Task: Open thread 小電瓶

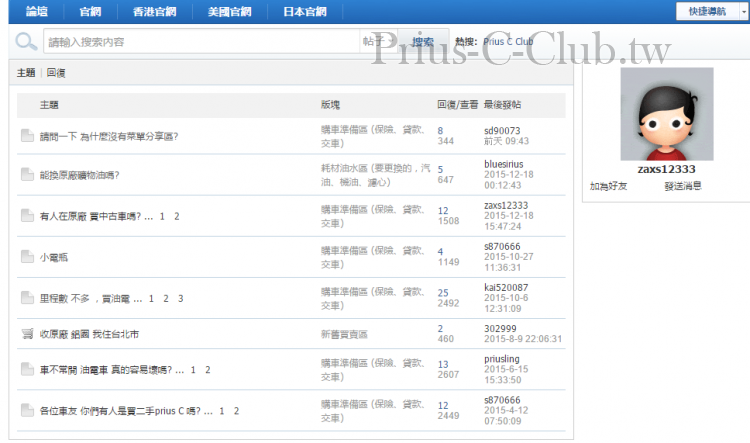Action: pos(54,257)
